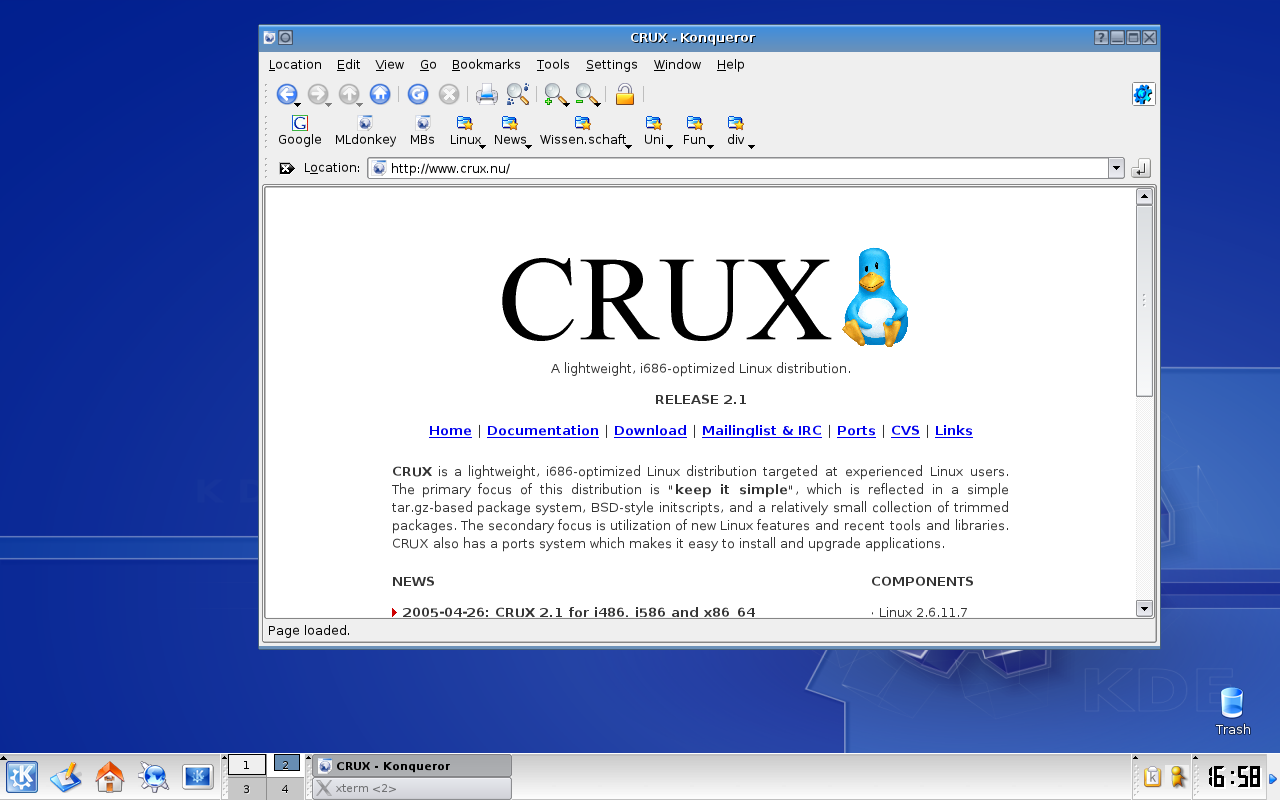Viewport: 1280px width, 800px height.
Task: Click the Go button beside location bar
Action: pyautogui.click(x=1141, y=168)
